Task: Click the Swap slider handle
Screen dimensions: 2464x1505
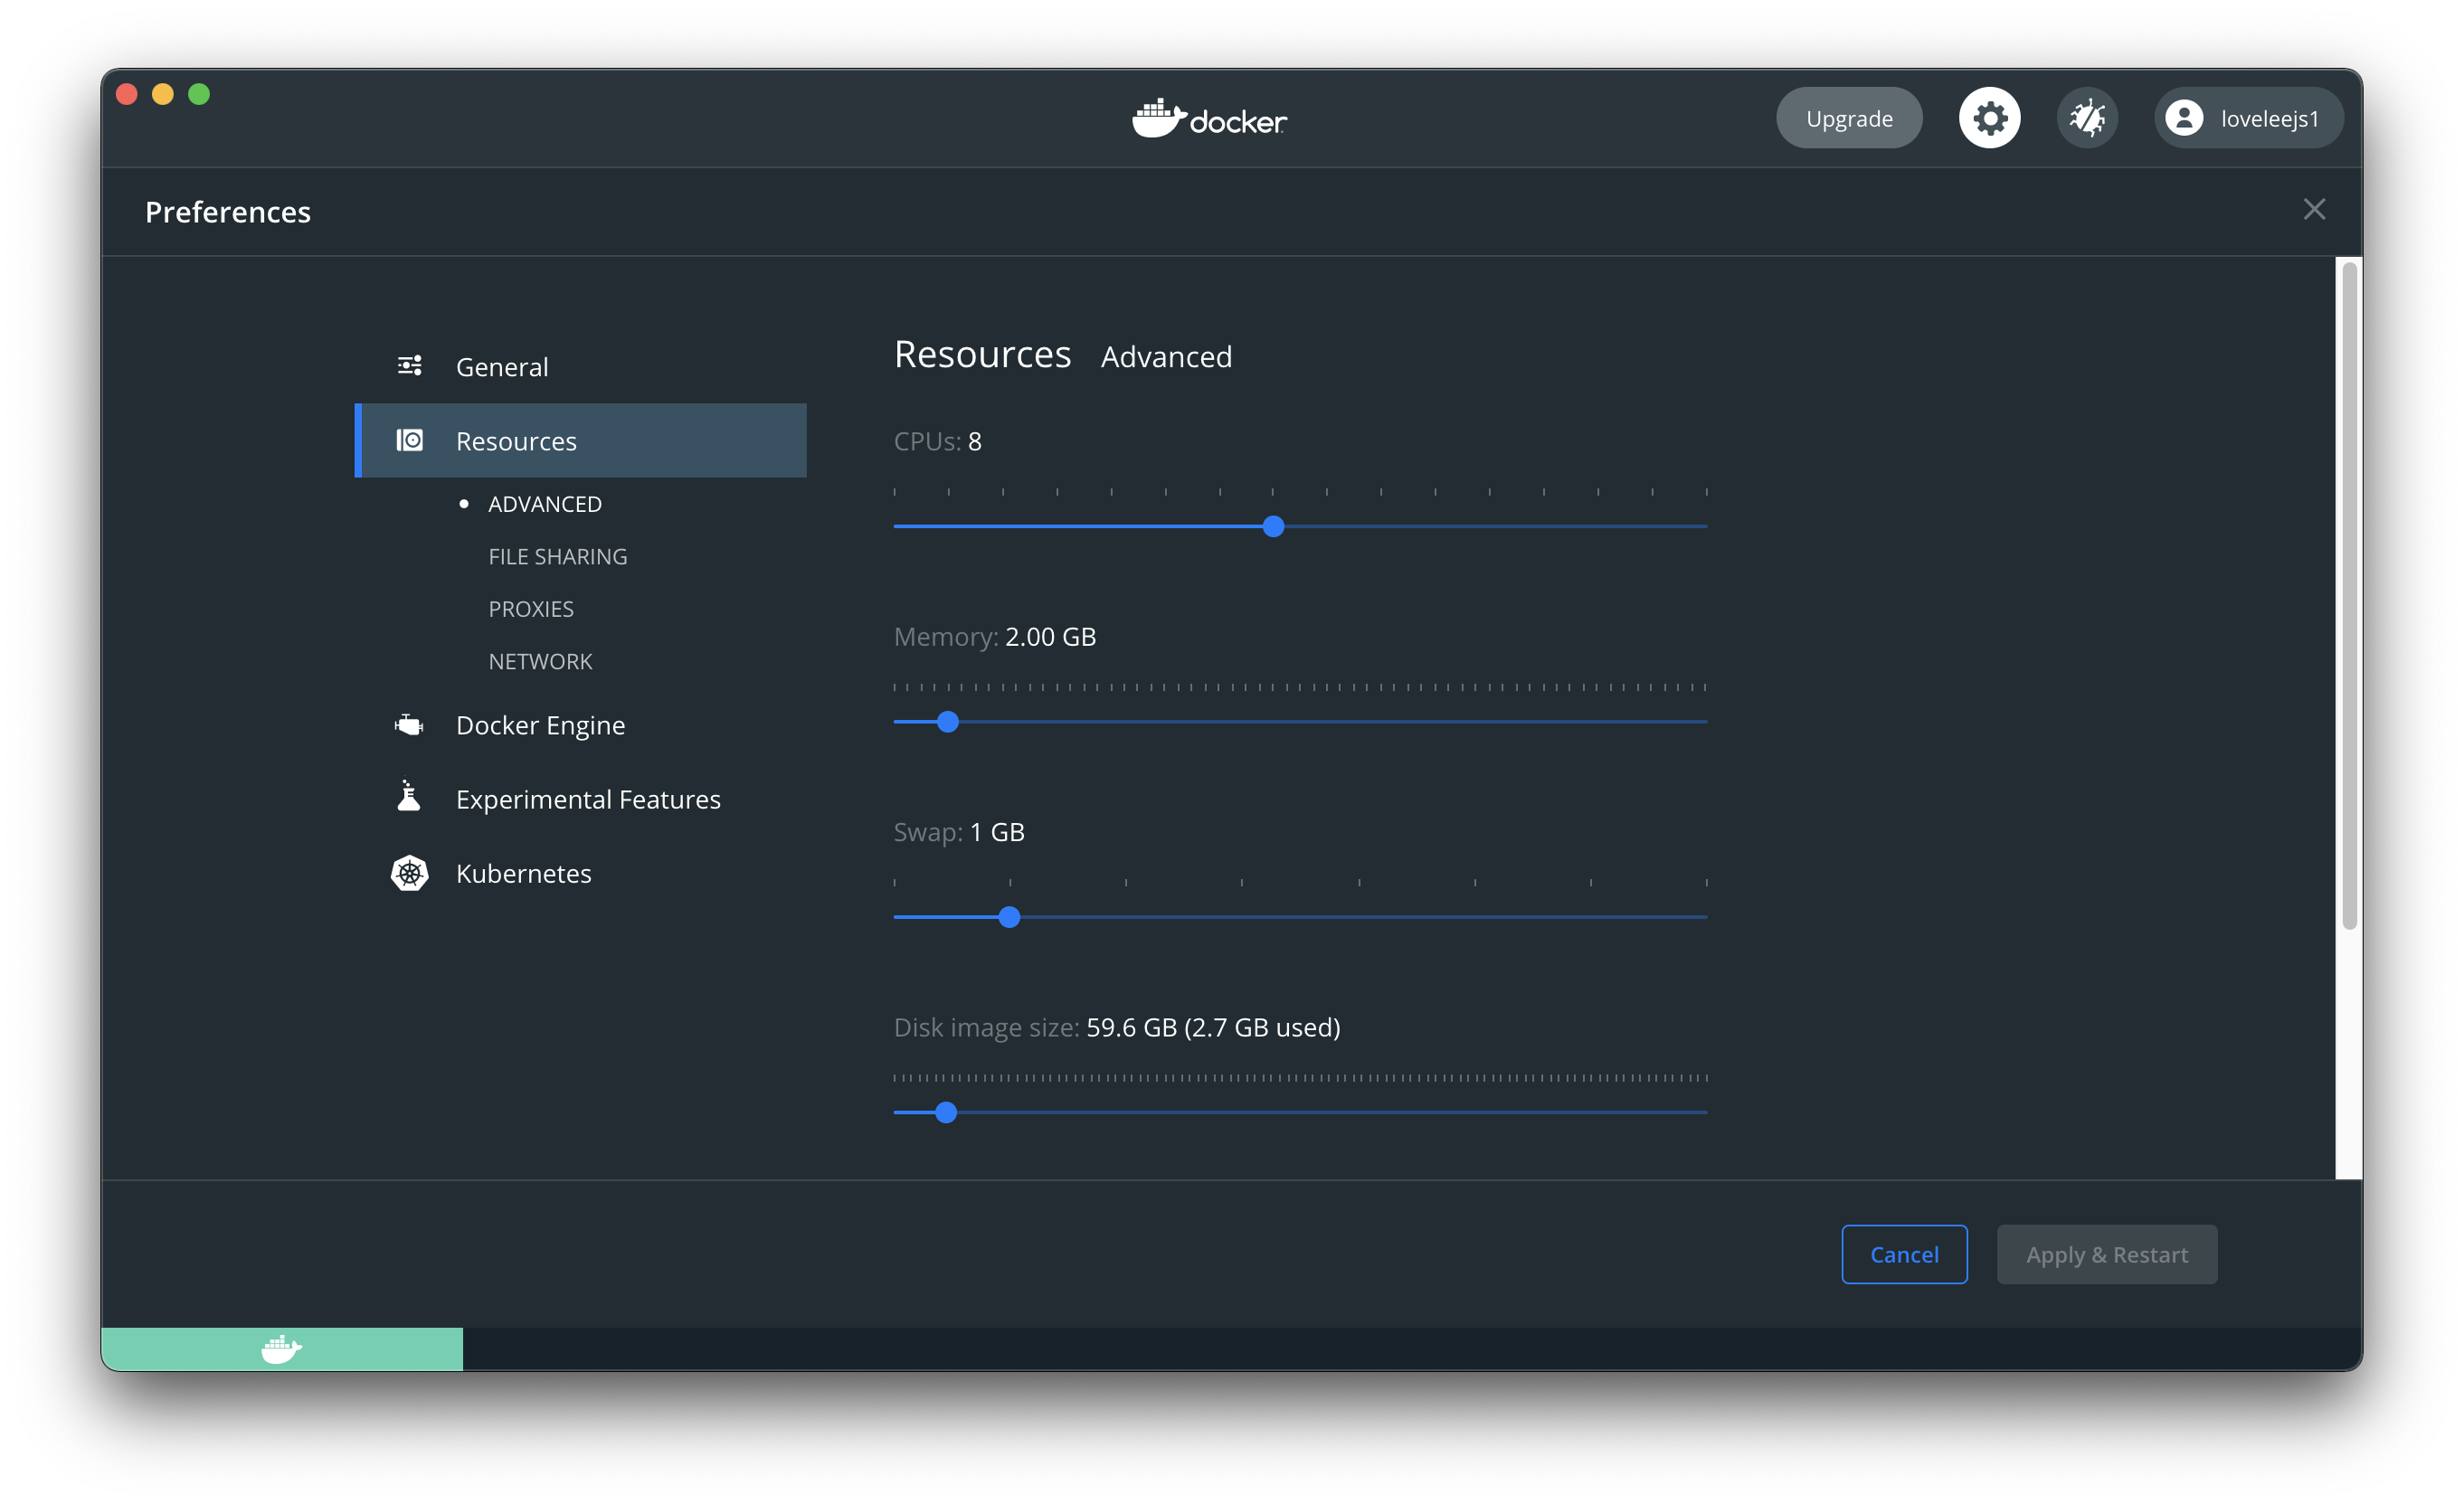Action: [x=1009, y=917]
